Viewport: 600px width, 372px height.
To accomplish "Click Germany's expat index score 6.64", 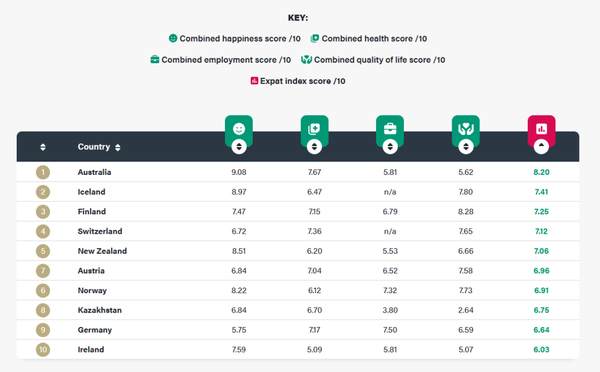I will 541,330.
